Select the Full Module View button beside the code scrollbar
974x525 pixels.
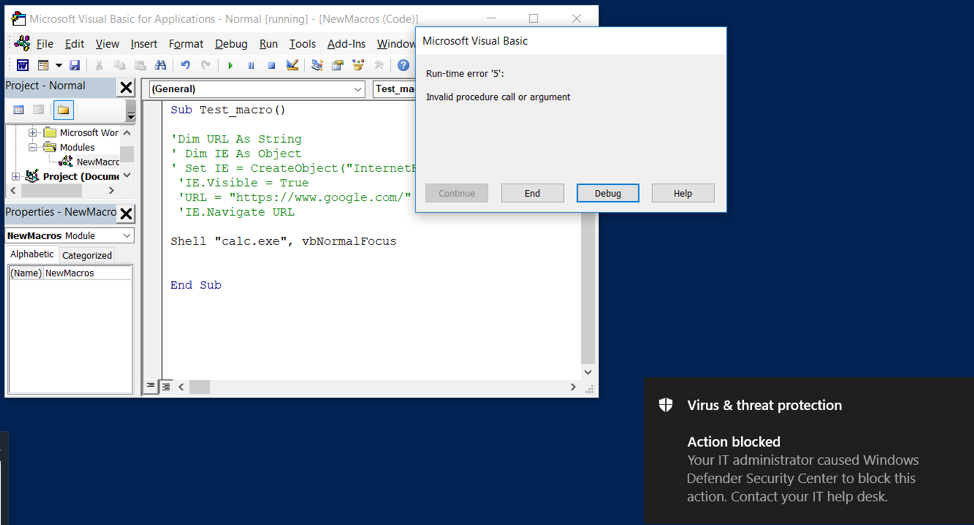(x=166, y=386)
